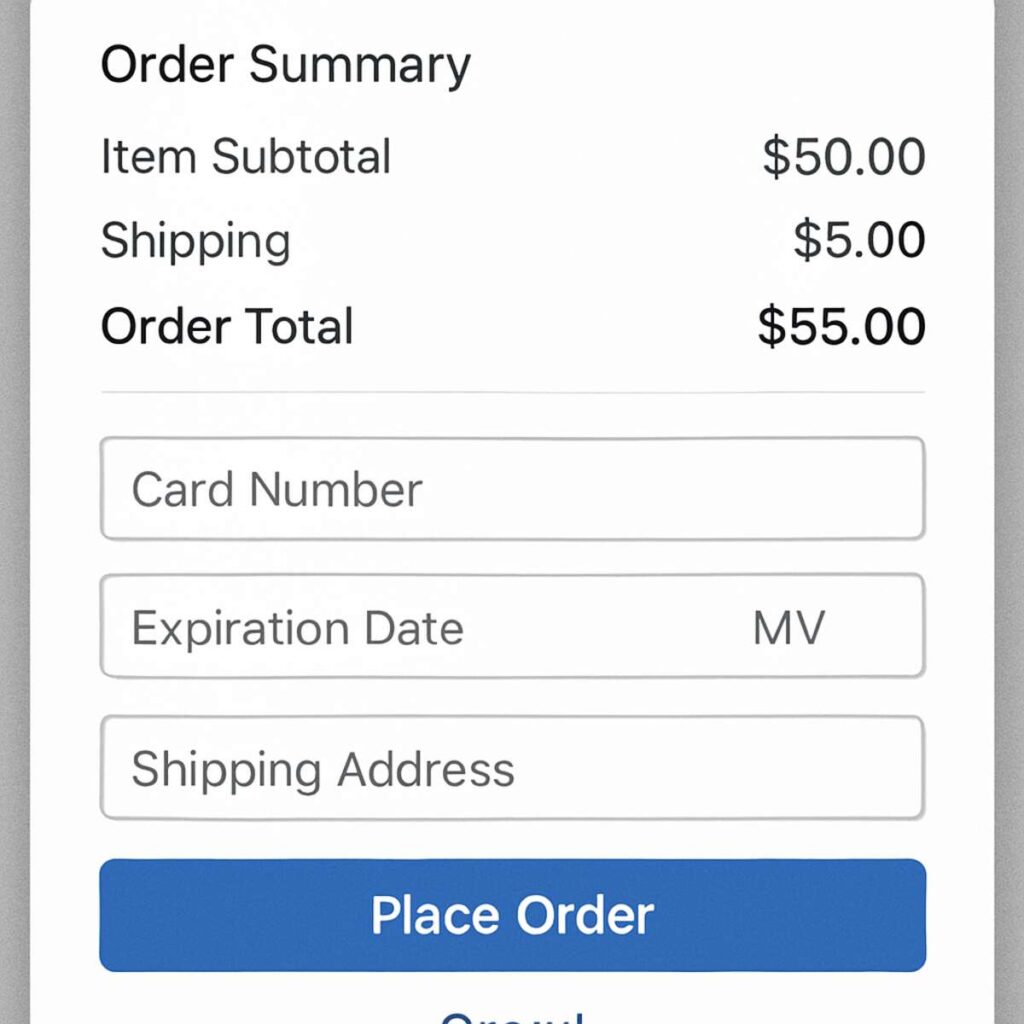The image size is (1024, 1024).
Task: Tap the Place Order blue bar
Action: click(512, 913)
